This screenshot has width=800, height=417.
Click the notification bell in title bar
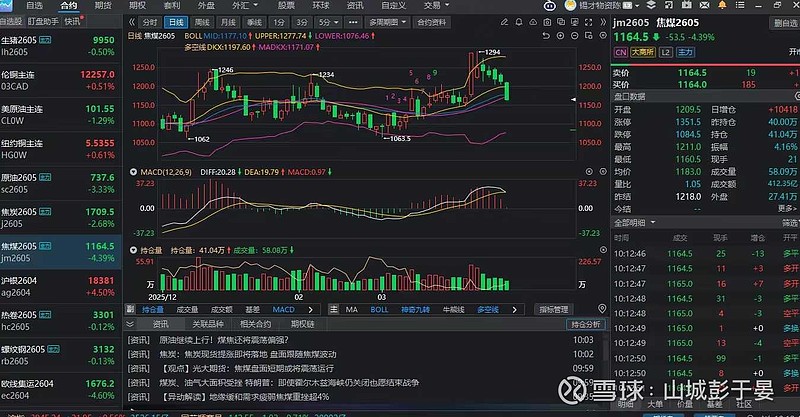(722, 5)
